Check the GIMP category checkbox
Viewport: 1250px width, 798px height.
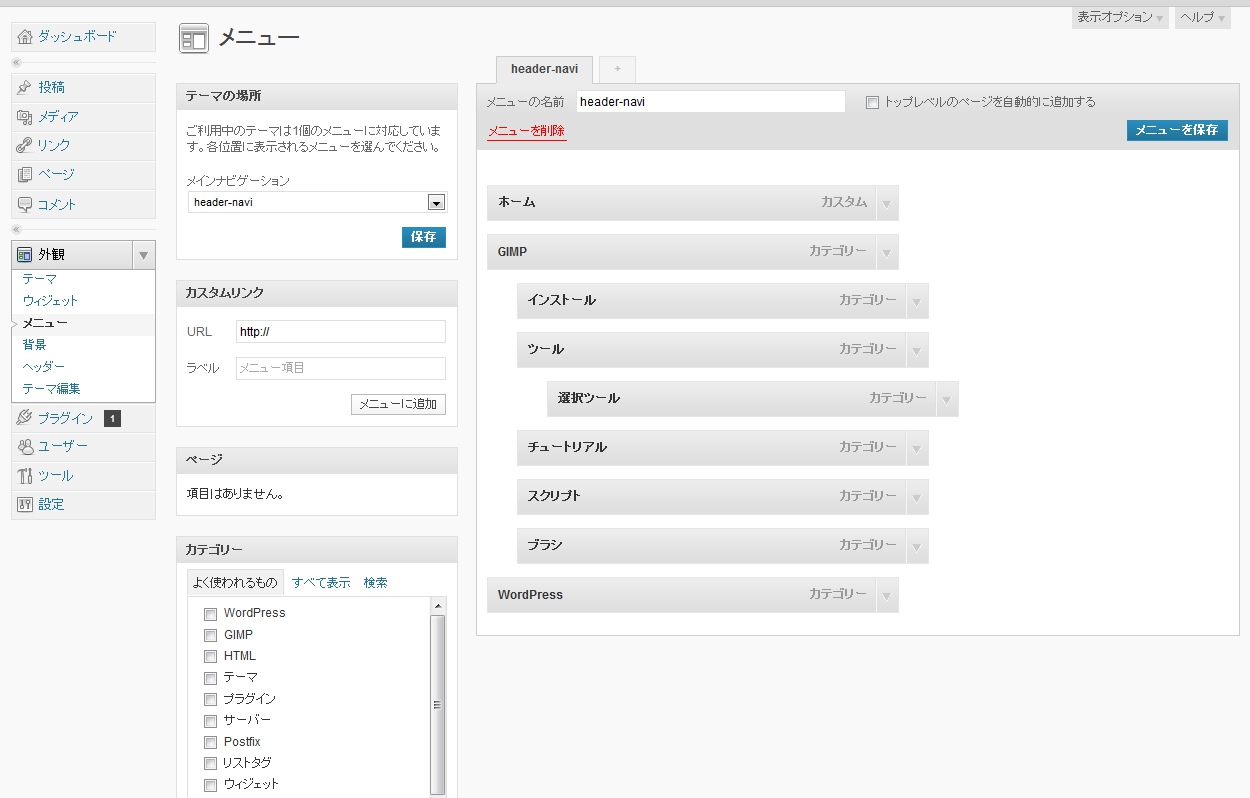210,635
